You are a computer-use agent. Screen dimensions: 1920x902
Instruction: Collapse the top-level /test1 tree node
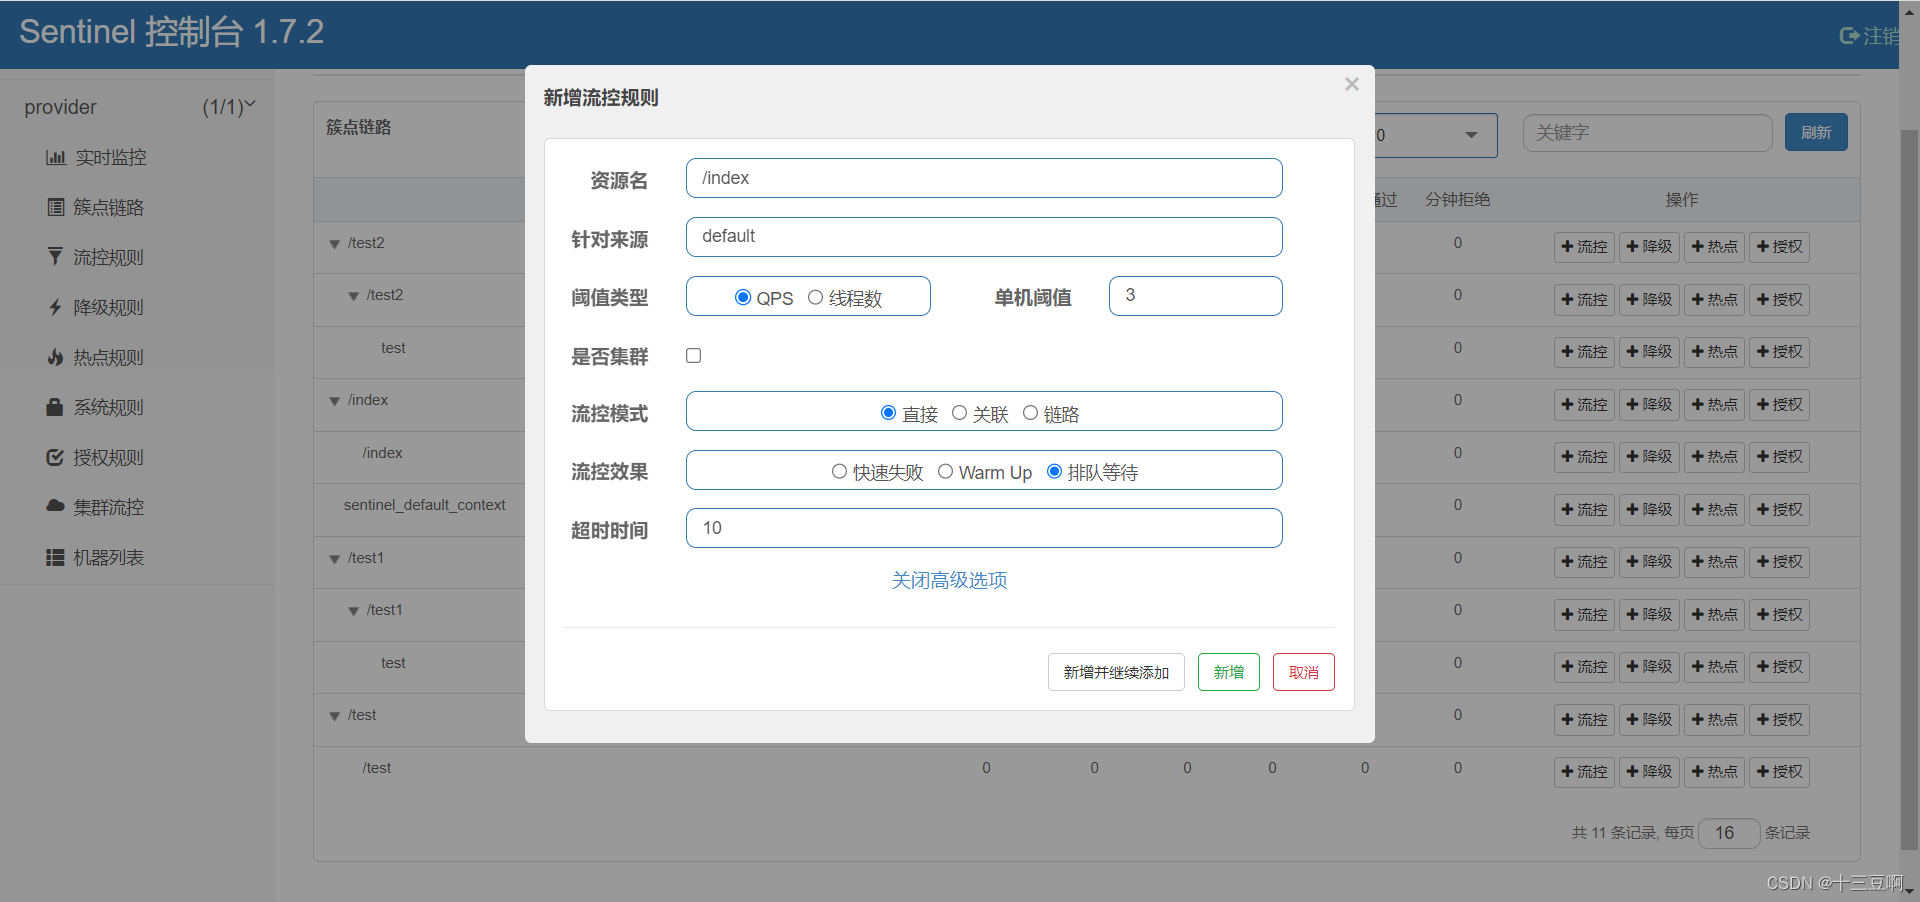click(x=334, y=559)
